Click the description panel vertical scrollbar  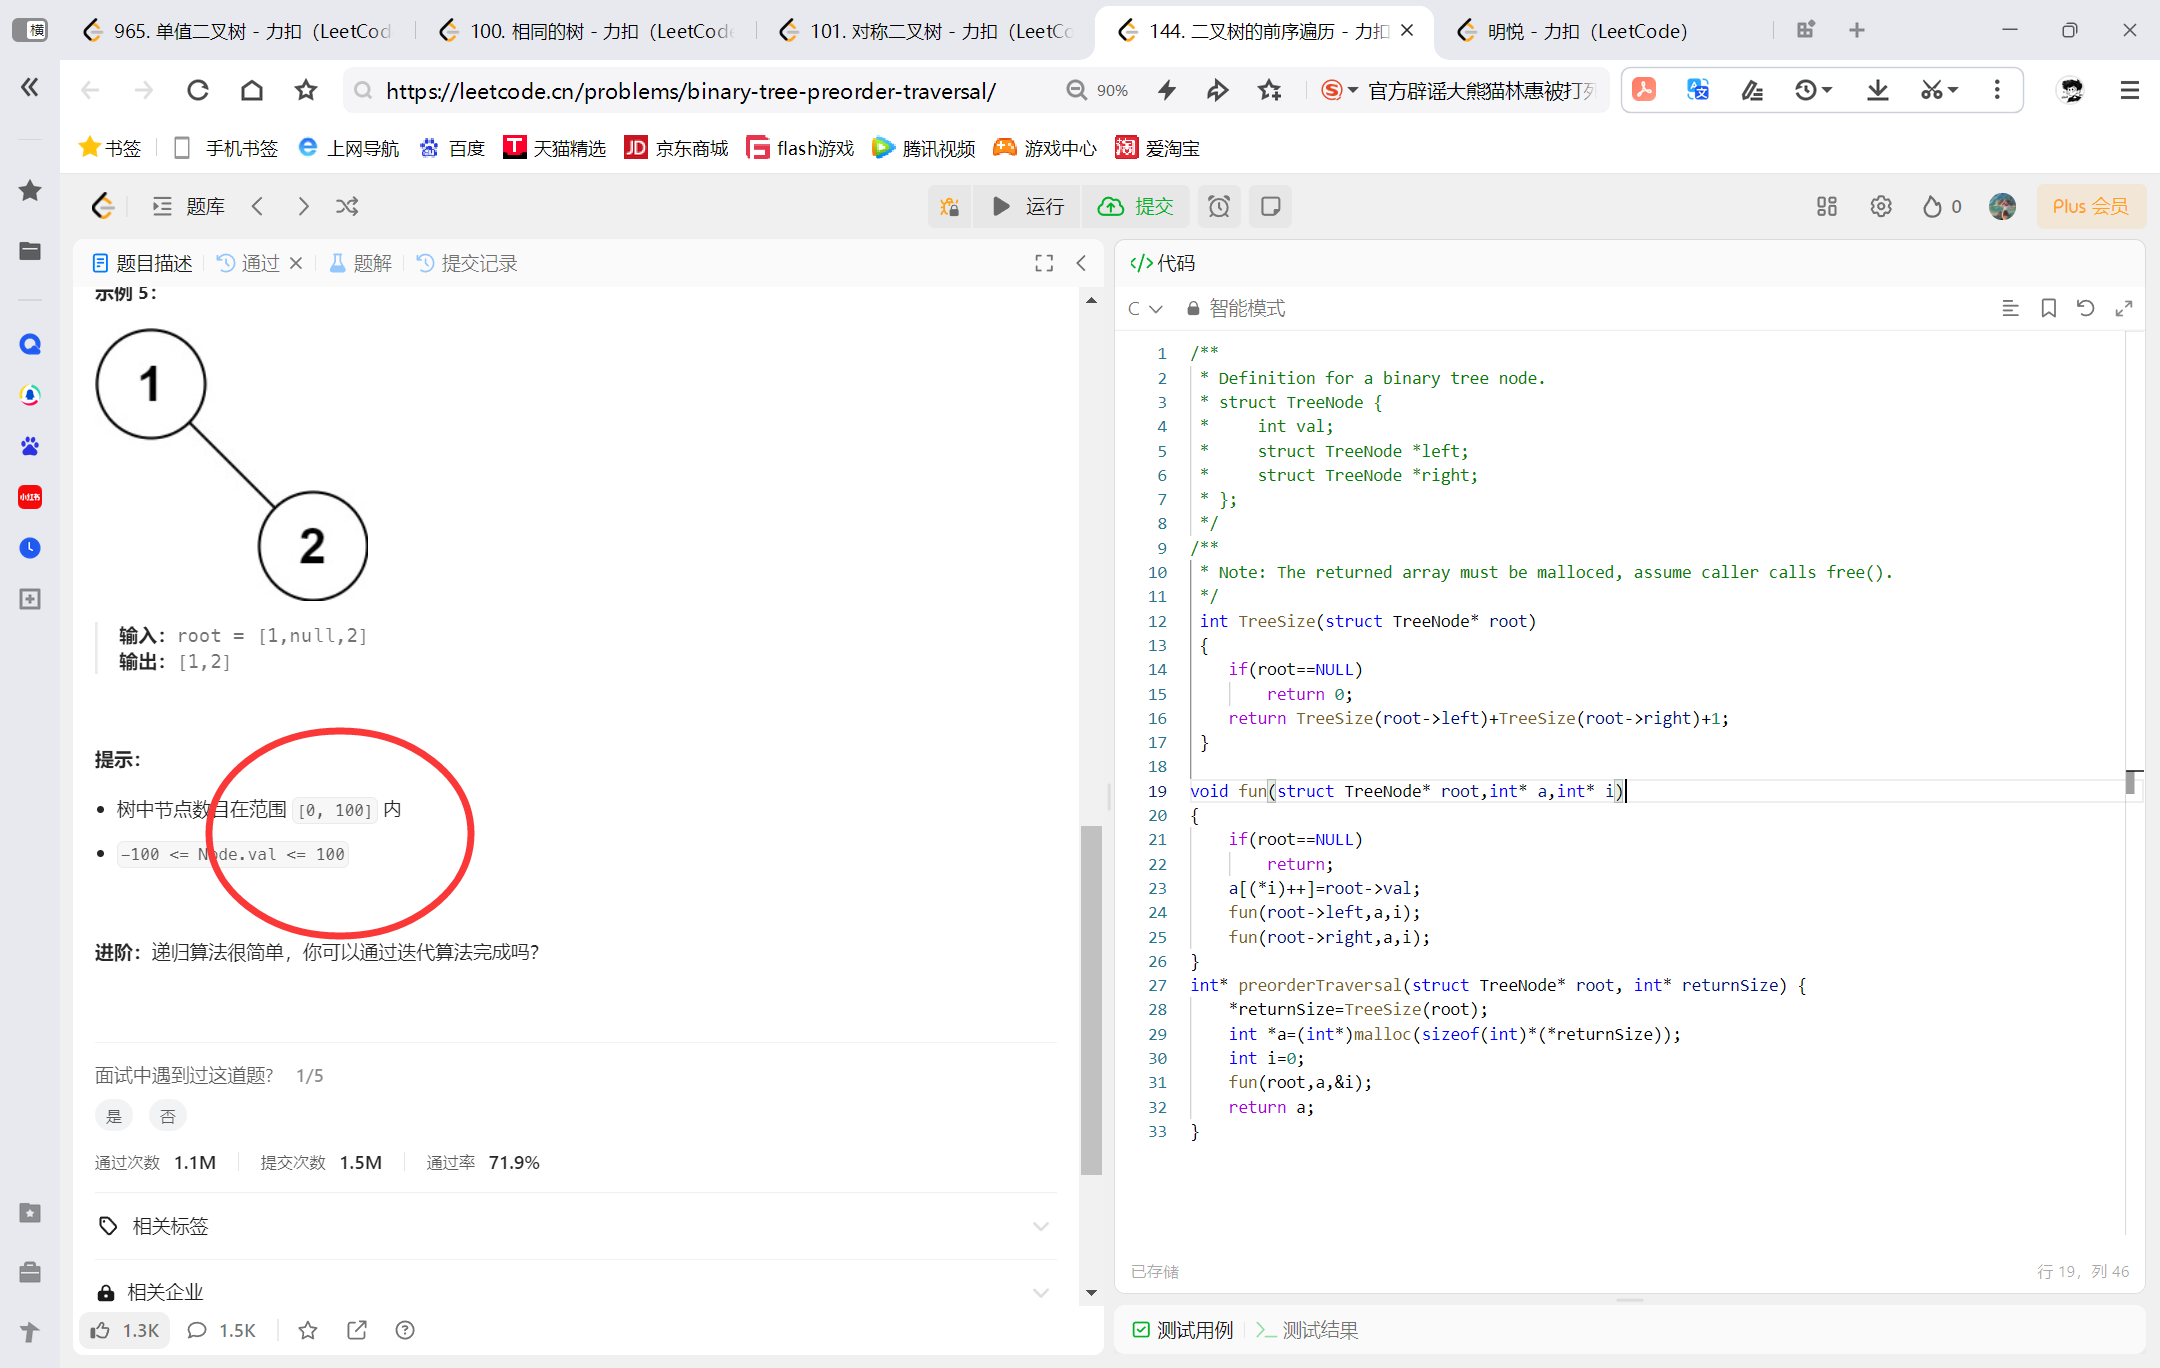(1091, 999)
